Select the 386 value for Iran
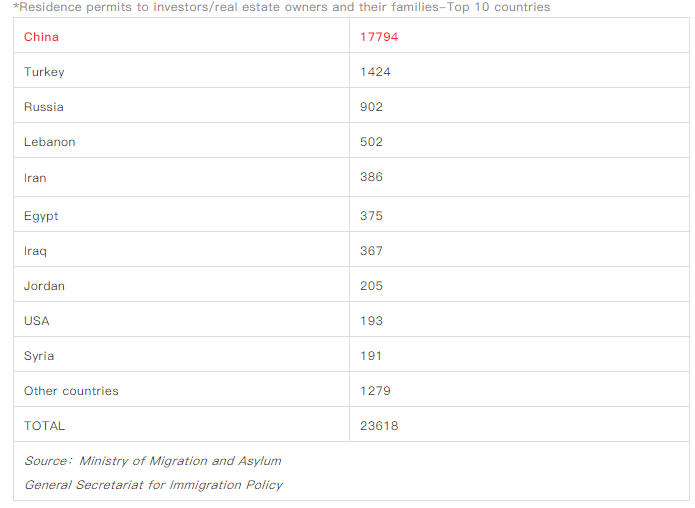The width and height of the screenshot is (695, 508). pos(371,177)
